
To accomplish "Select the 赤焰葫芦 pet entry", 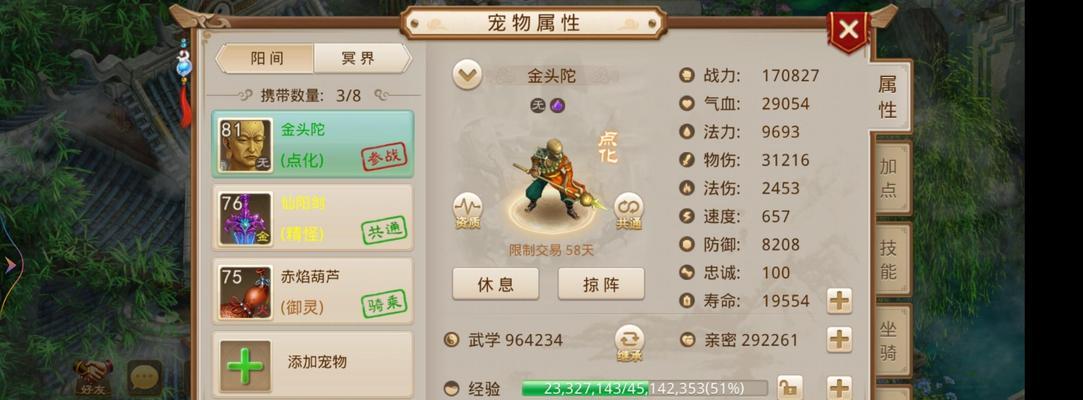I will [x=313, y=292].
